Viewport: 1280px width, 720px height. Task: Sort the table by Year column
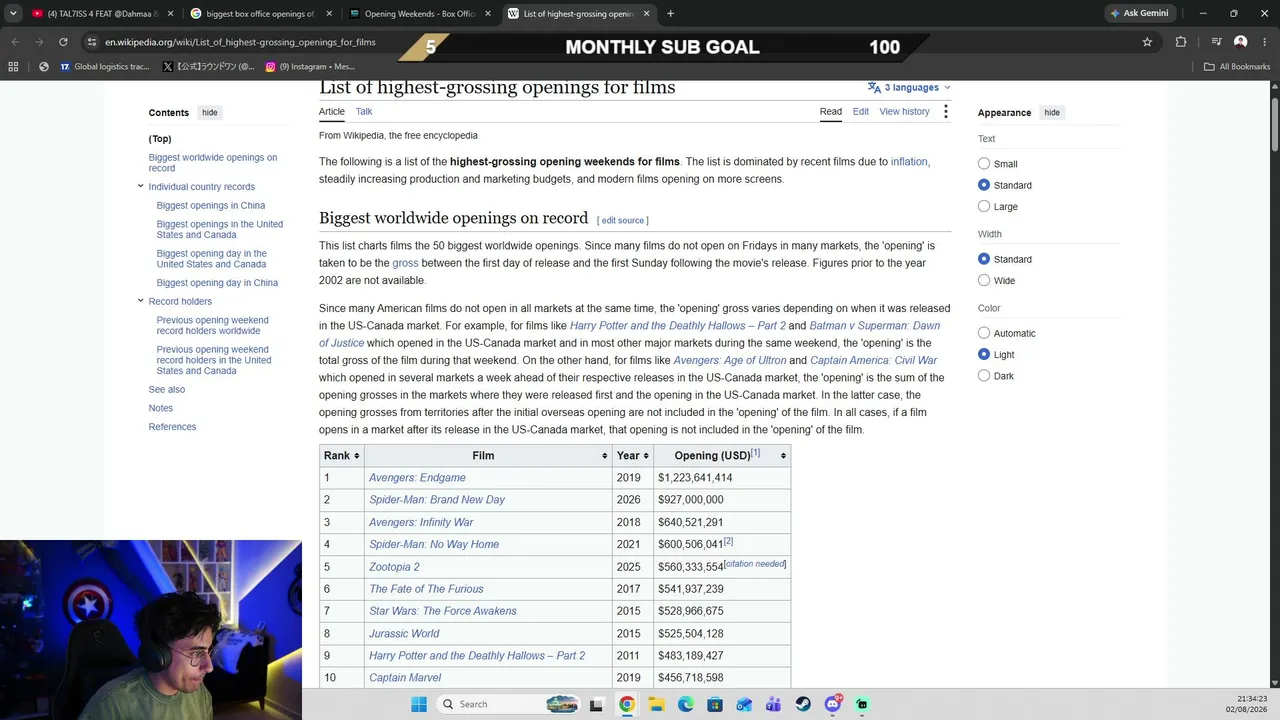[633, 456]
